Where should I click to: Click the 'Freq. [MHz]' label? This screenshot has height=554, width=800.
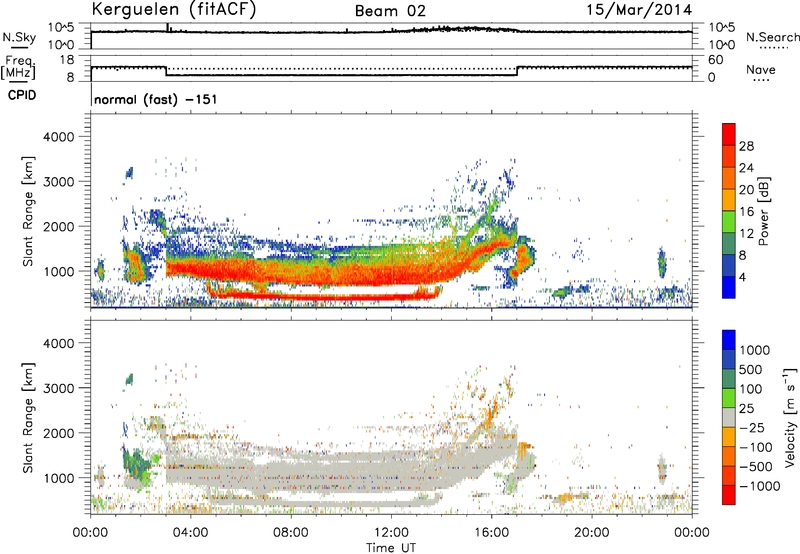[18, 67]
